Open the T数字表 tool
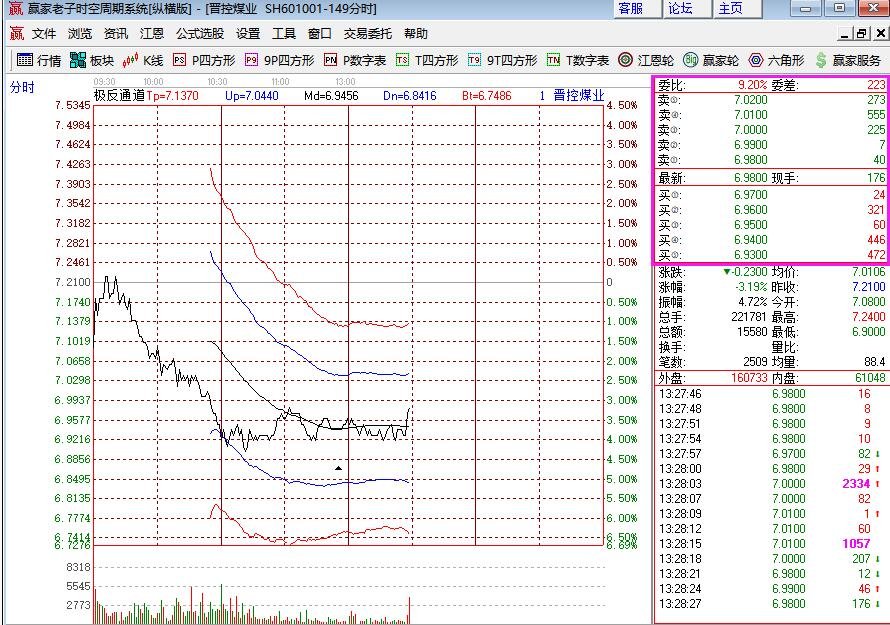Screen dimensions: 890x625 point(578,60)
